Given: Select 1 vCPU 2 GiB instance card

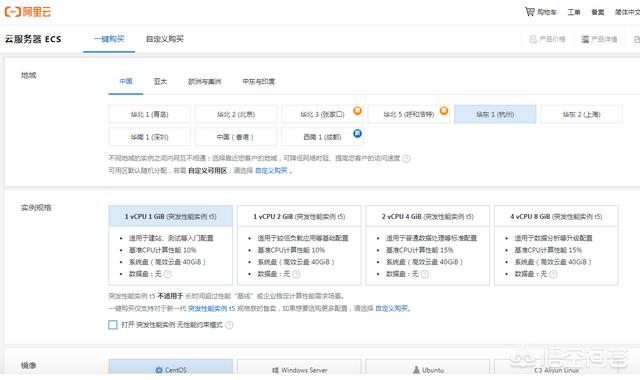Looking at the screenshot, I should tap(299, 245).
